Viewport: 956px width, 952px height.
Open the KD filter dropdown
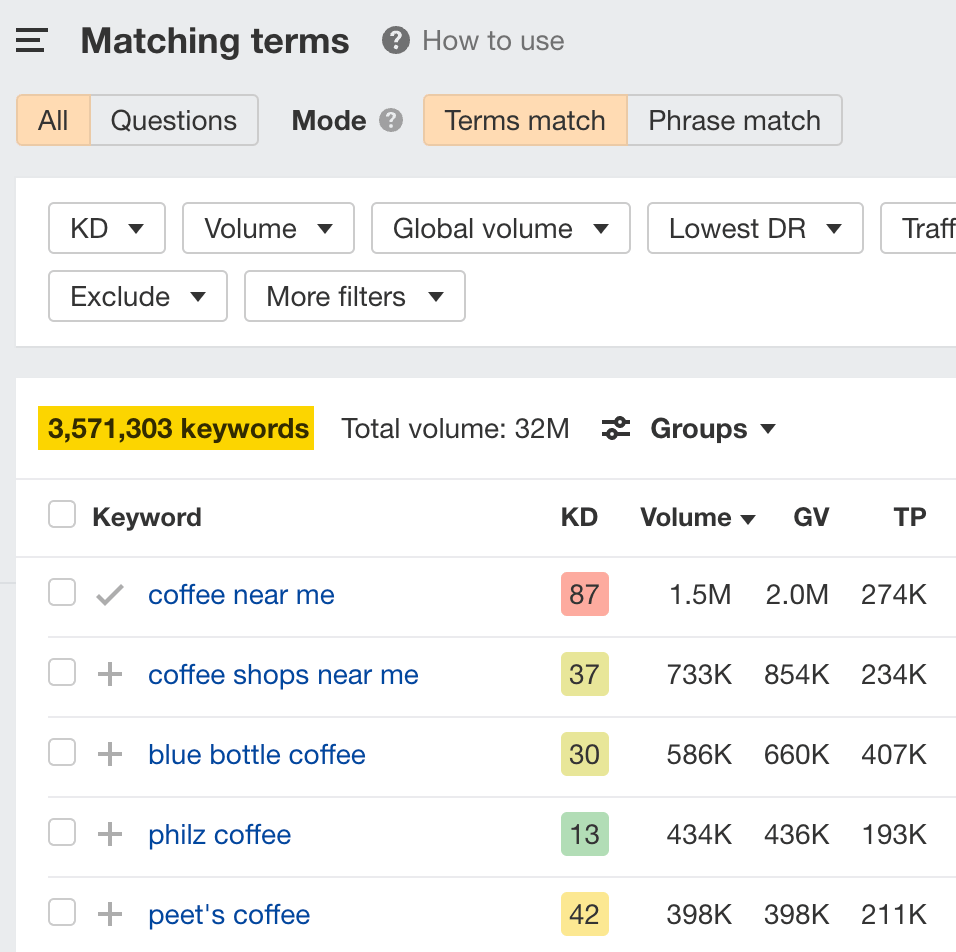[x=107, y=228]
